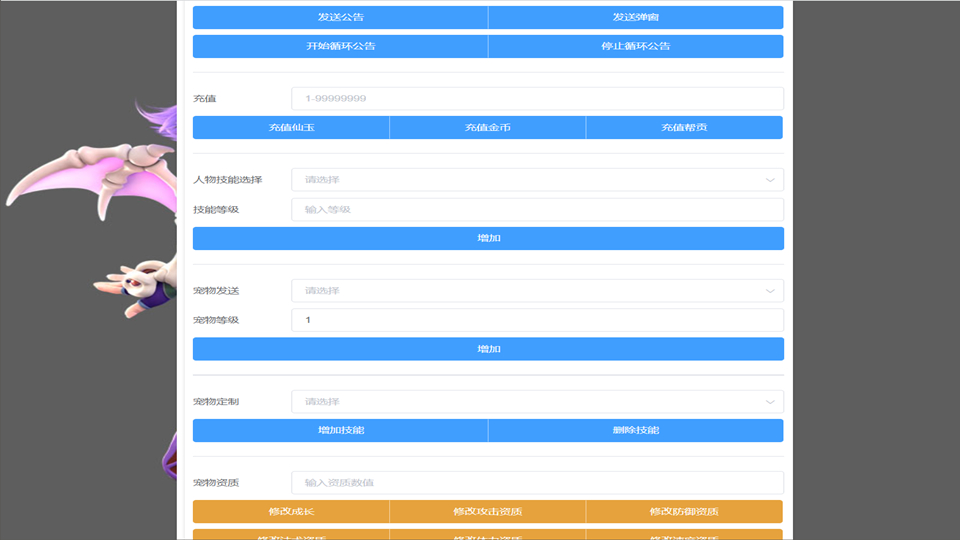Click the 宠物资质 label text
Image resolution: width=960 pixels, height=540 pixels.
tap(216, 482)
